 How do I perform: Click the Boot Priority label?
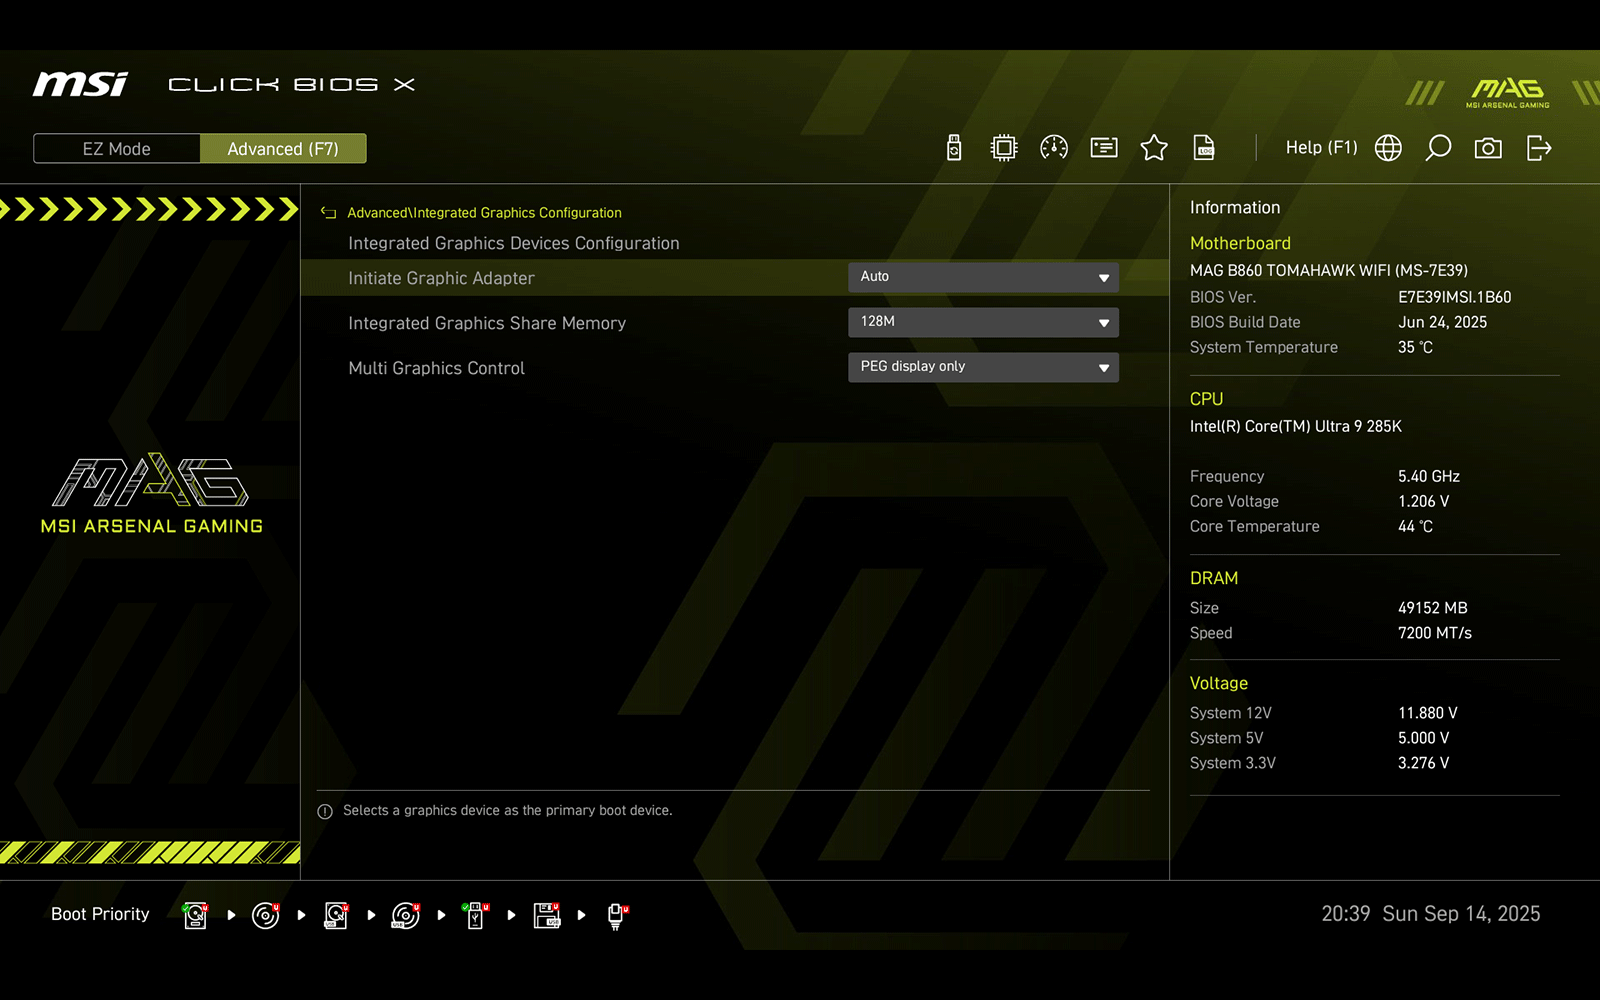(x=100, y=914)
